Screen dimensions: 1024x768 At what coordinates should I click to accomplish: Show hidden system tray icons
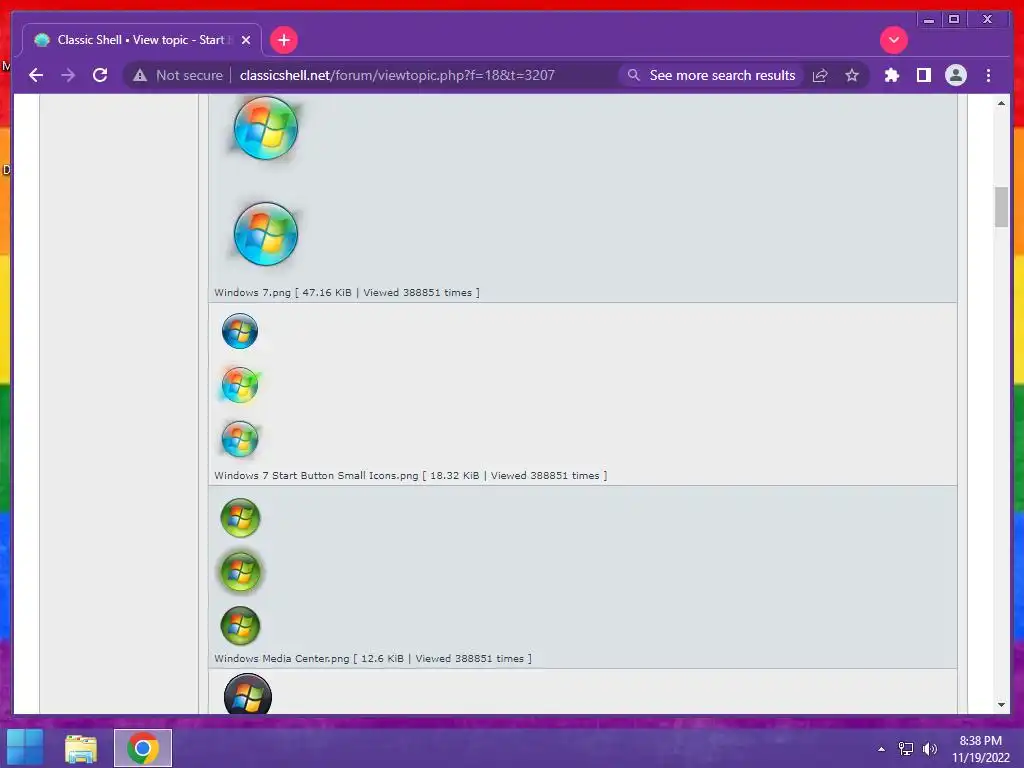pyautogui.click(x=882, y=749)
